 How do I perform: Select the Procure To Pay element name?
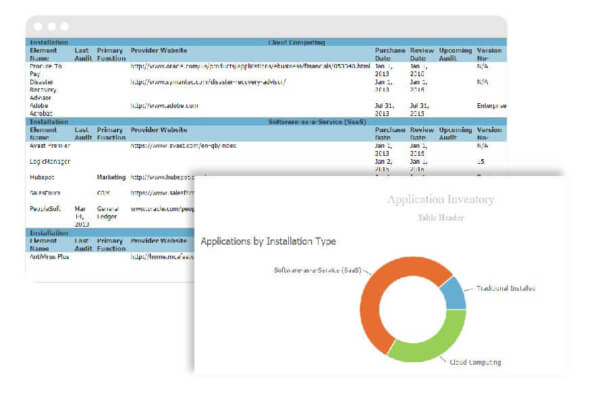pos(46,70)
